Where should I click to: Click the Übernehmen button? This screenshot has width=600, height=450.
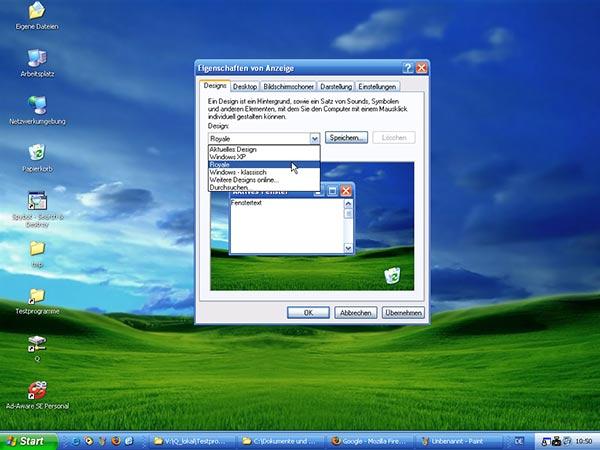tap(403, 313)
